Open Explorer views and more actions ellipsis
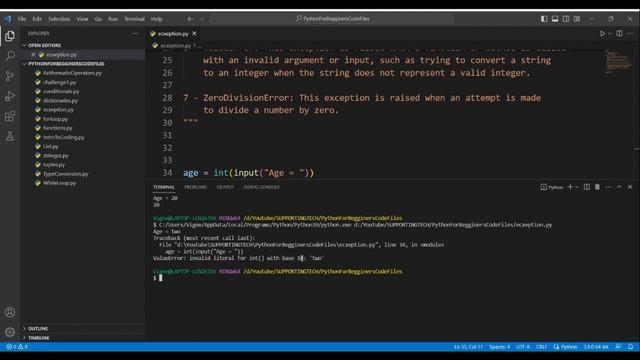This screenshot has width=640, height=360. 135,33
